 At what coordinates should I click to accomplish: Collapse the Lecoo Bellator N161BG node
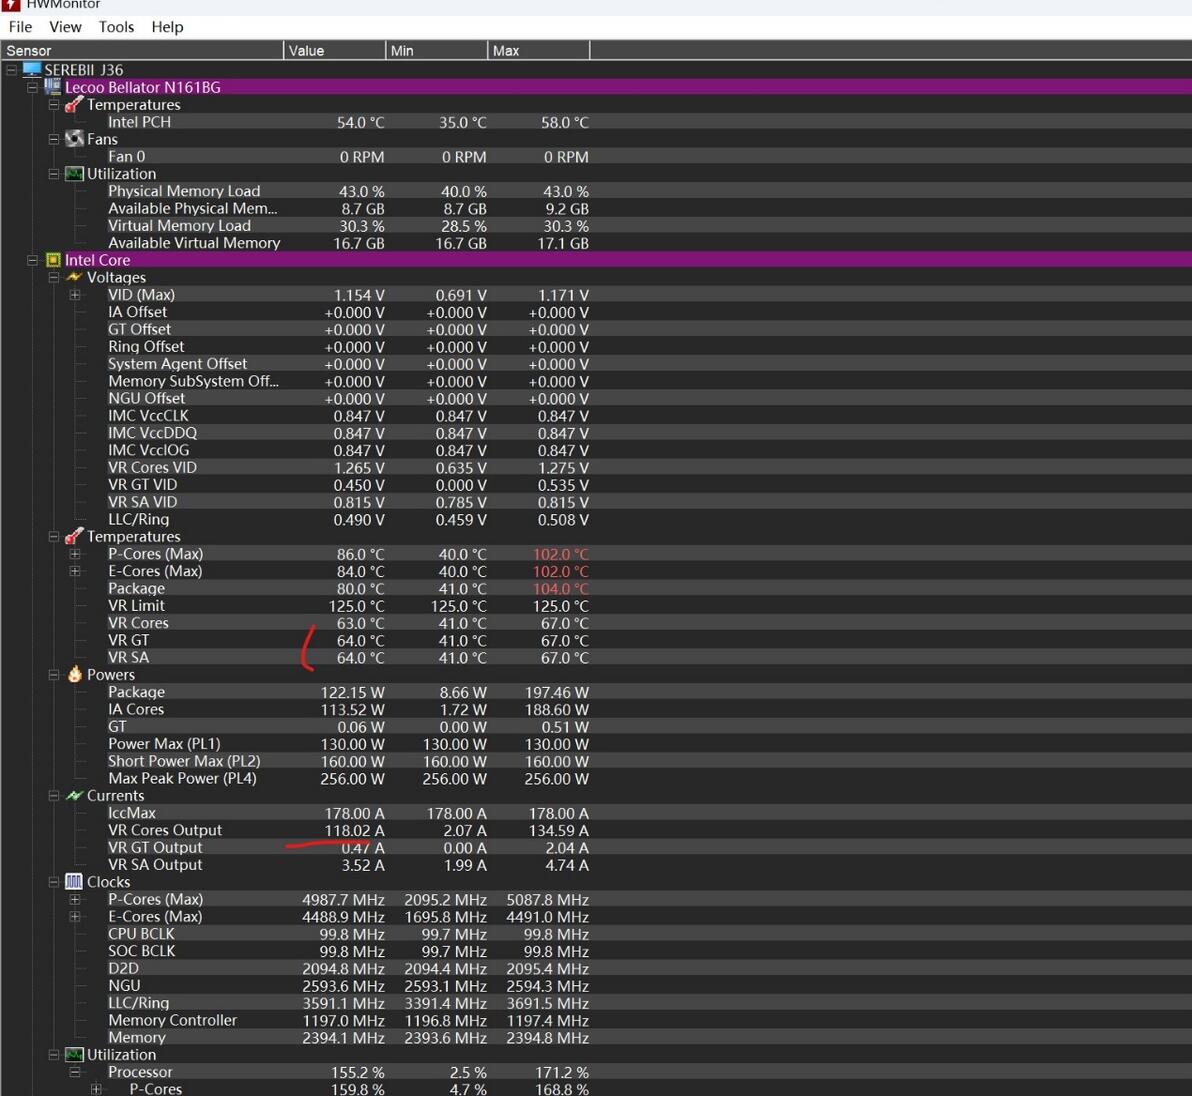coord(33,87)
